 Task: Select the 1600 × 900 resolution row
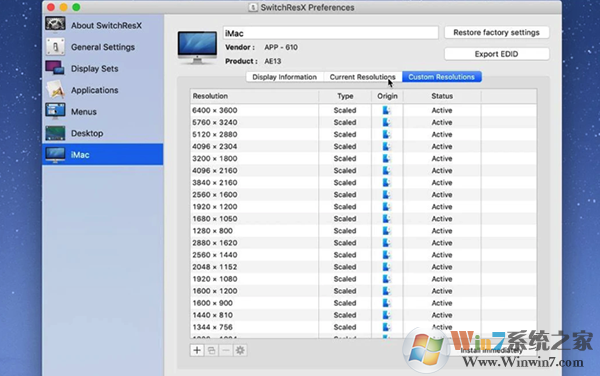(x=364, y=303)
